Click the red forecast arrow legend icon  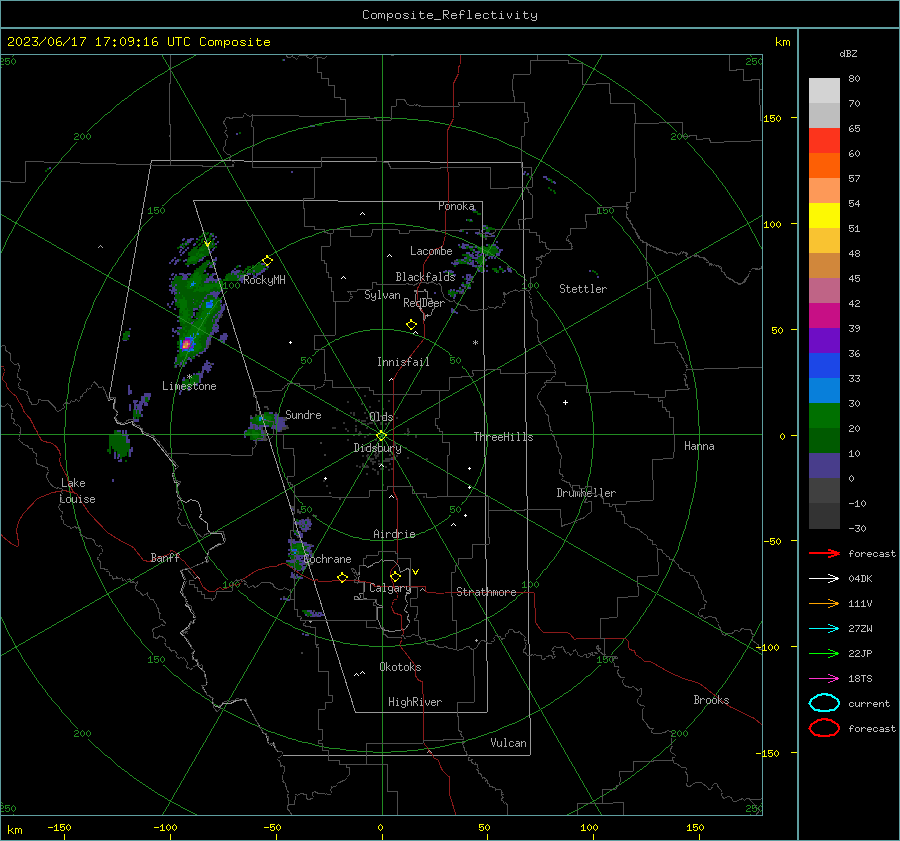pyautogui.click(x=824, y=553)
